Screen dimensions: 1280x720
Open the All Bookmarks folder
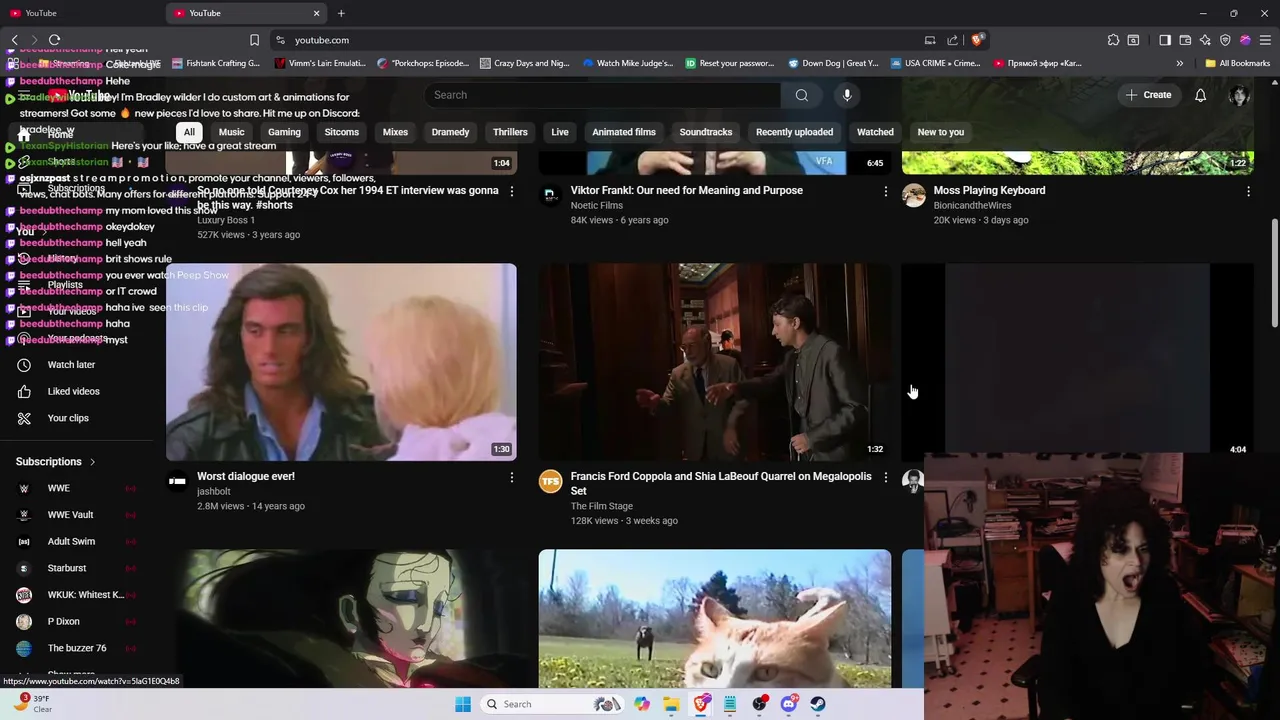point(1237,63)
